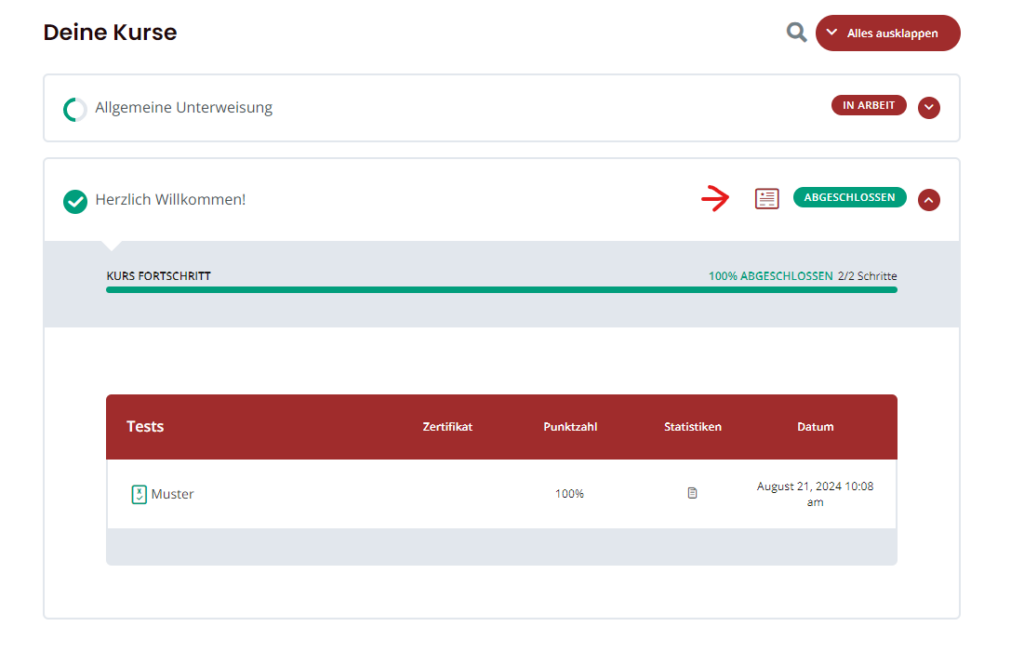Click the IN ARBEIT status badge
This screenshot has height=653, width=1024.
(x=868, y=105)
